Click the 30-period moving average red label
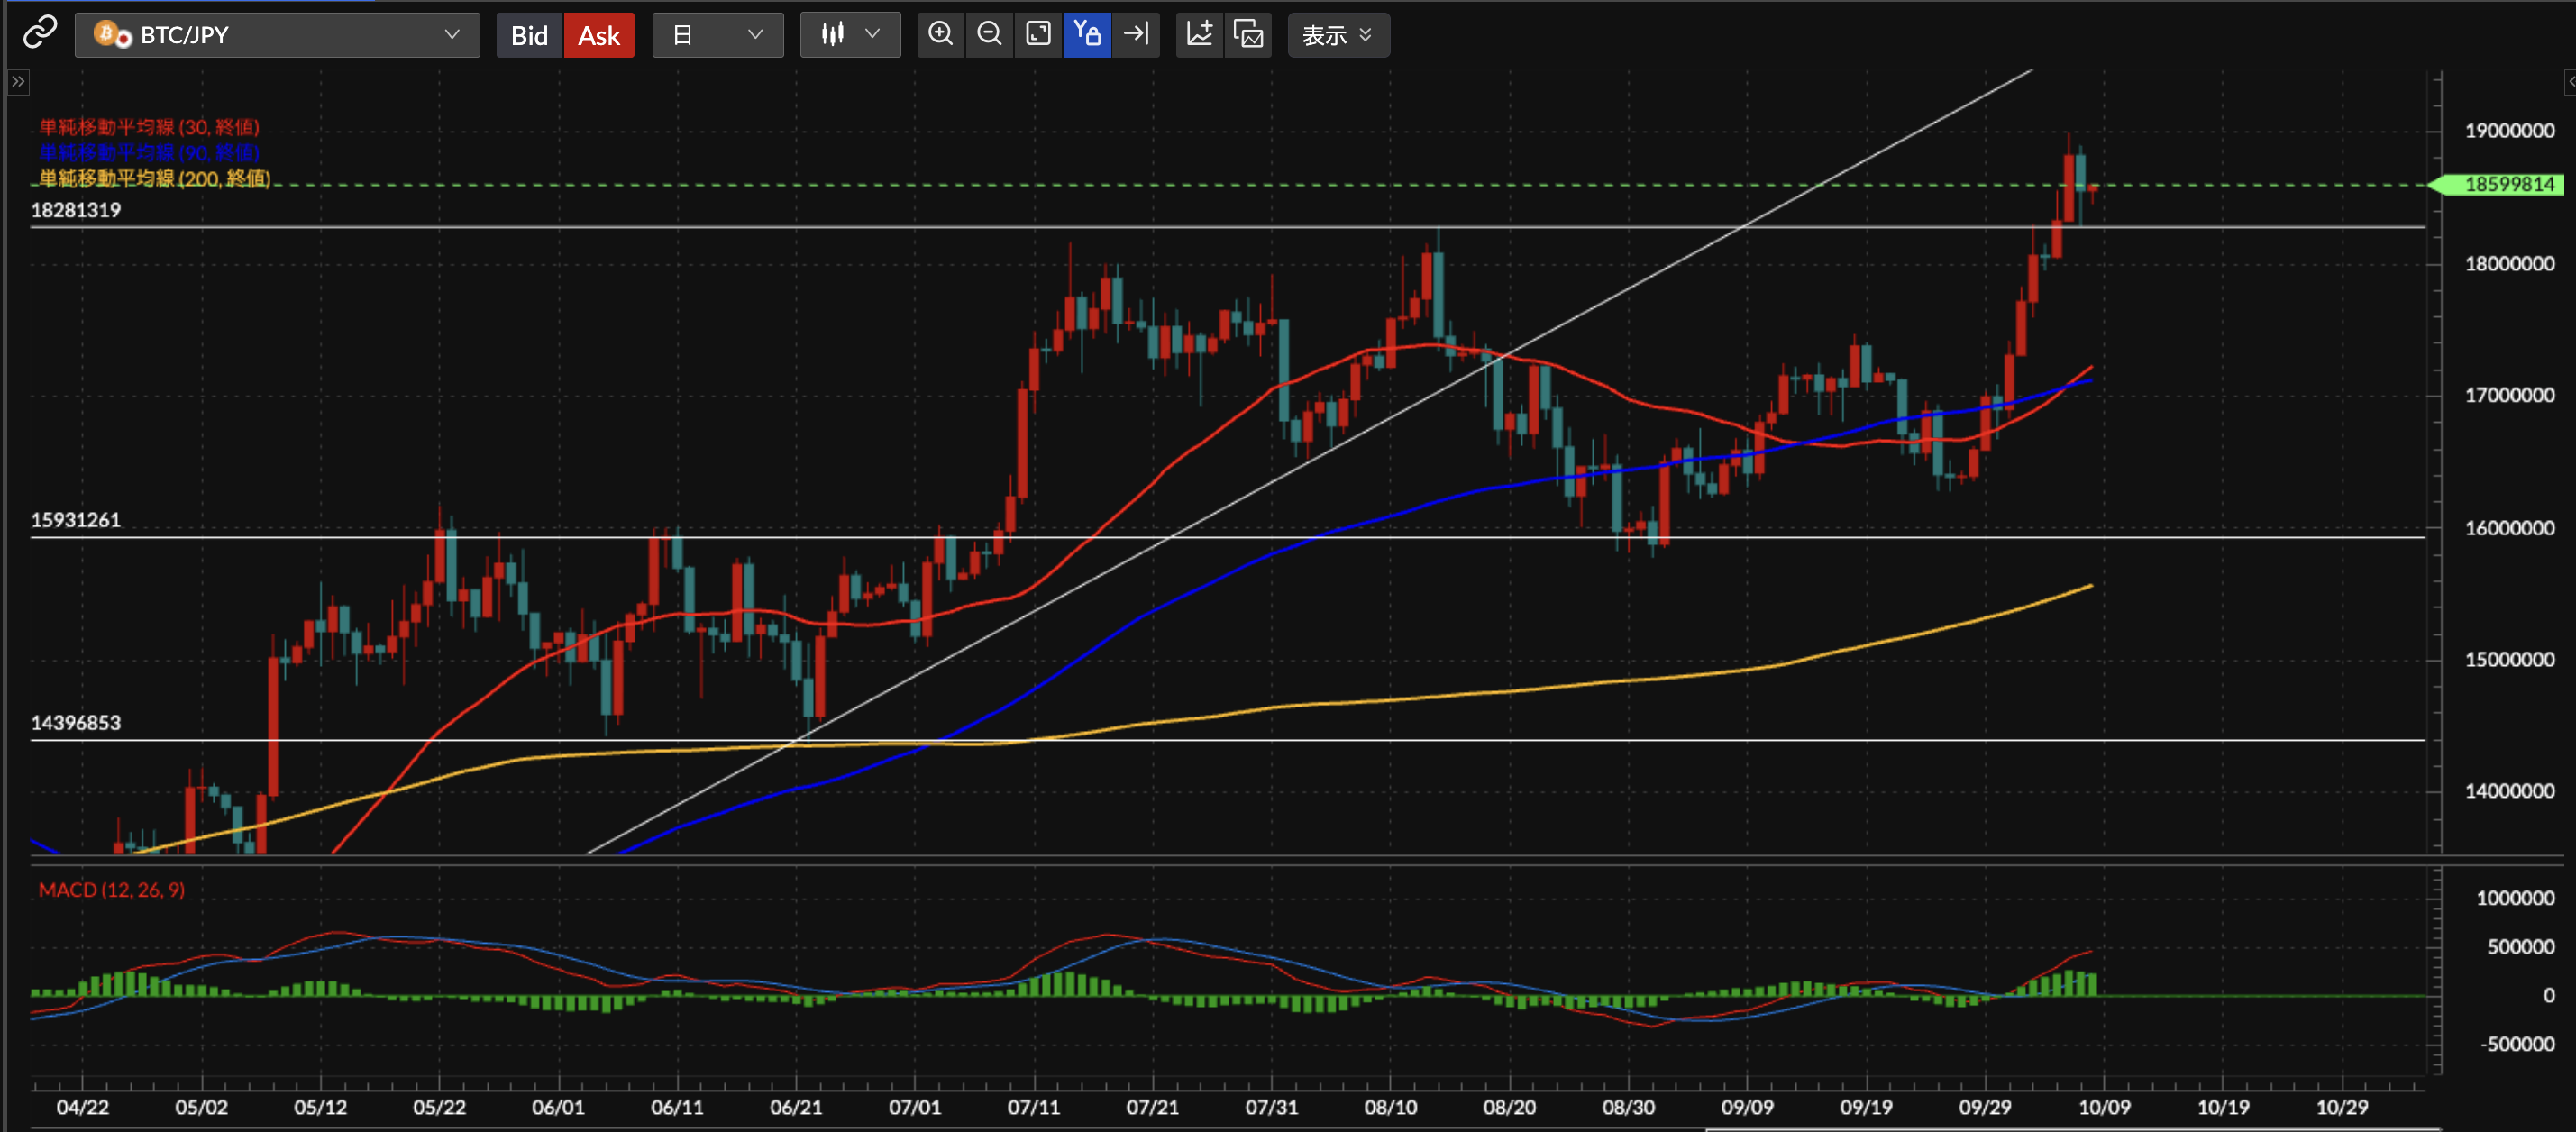This screenshot has width=2576, height=1132. (149, 127)
